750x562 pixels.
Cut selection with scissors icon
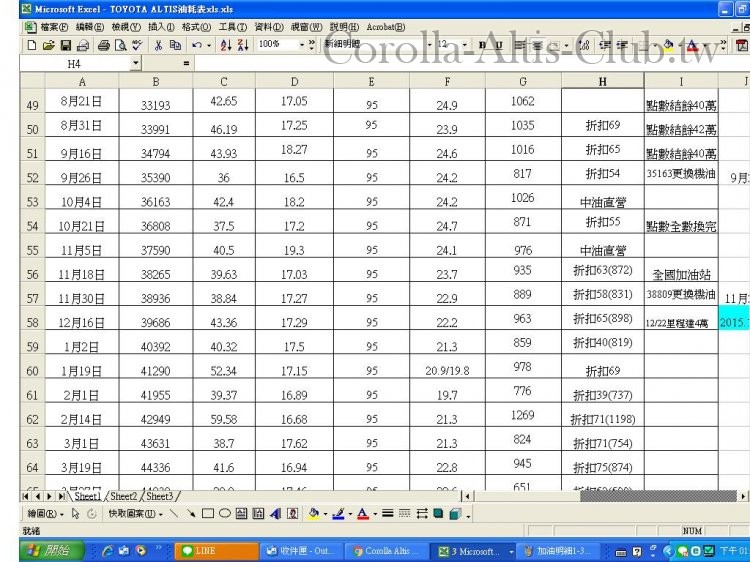(158, 45)
